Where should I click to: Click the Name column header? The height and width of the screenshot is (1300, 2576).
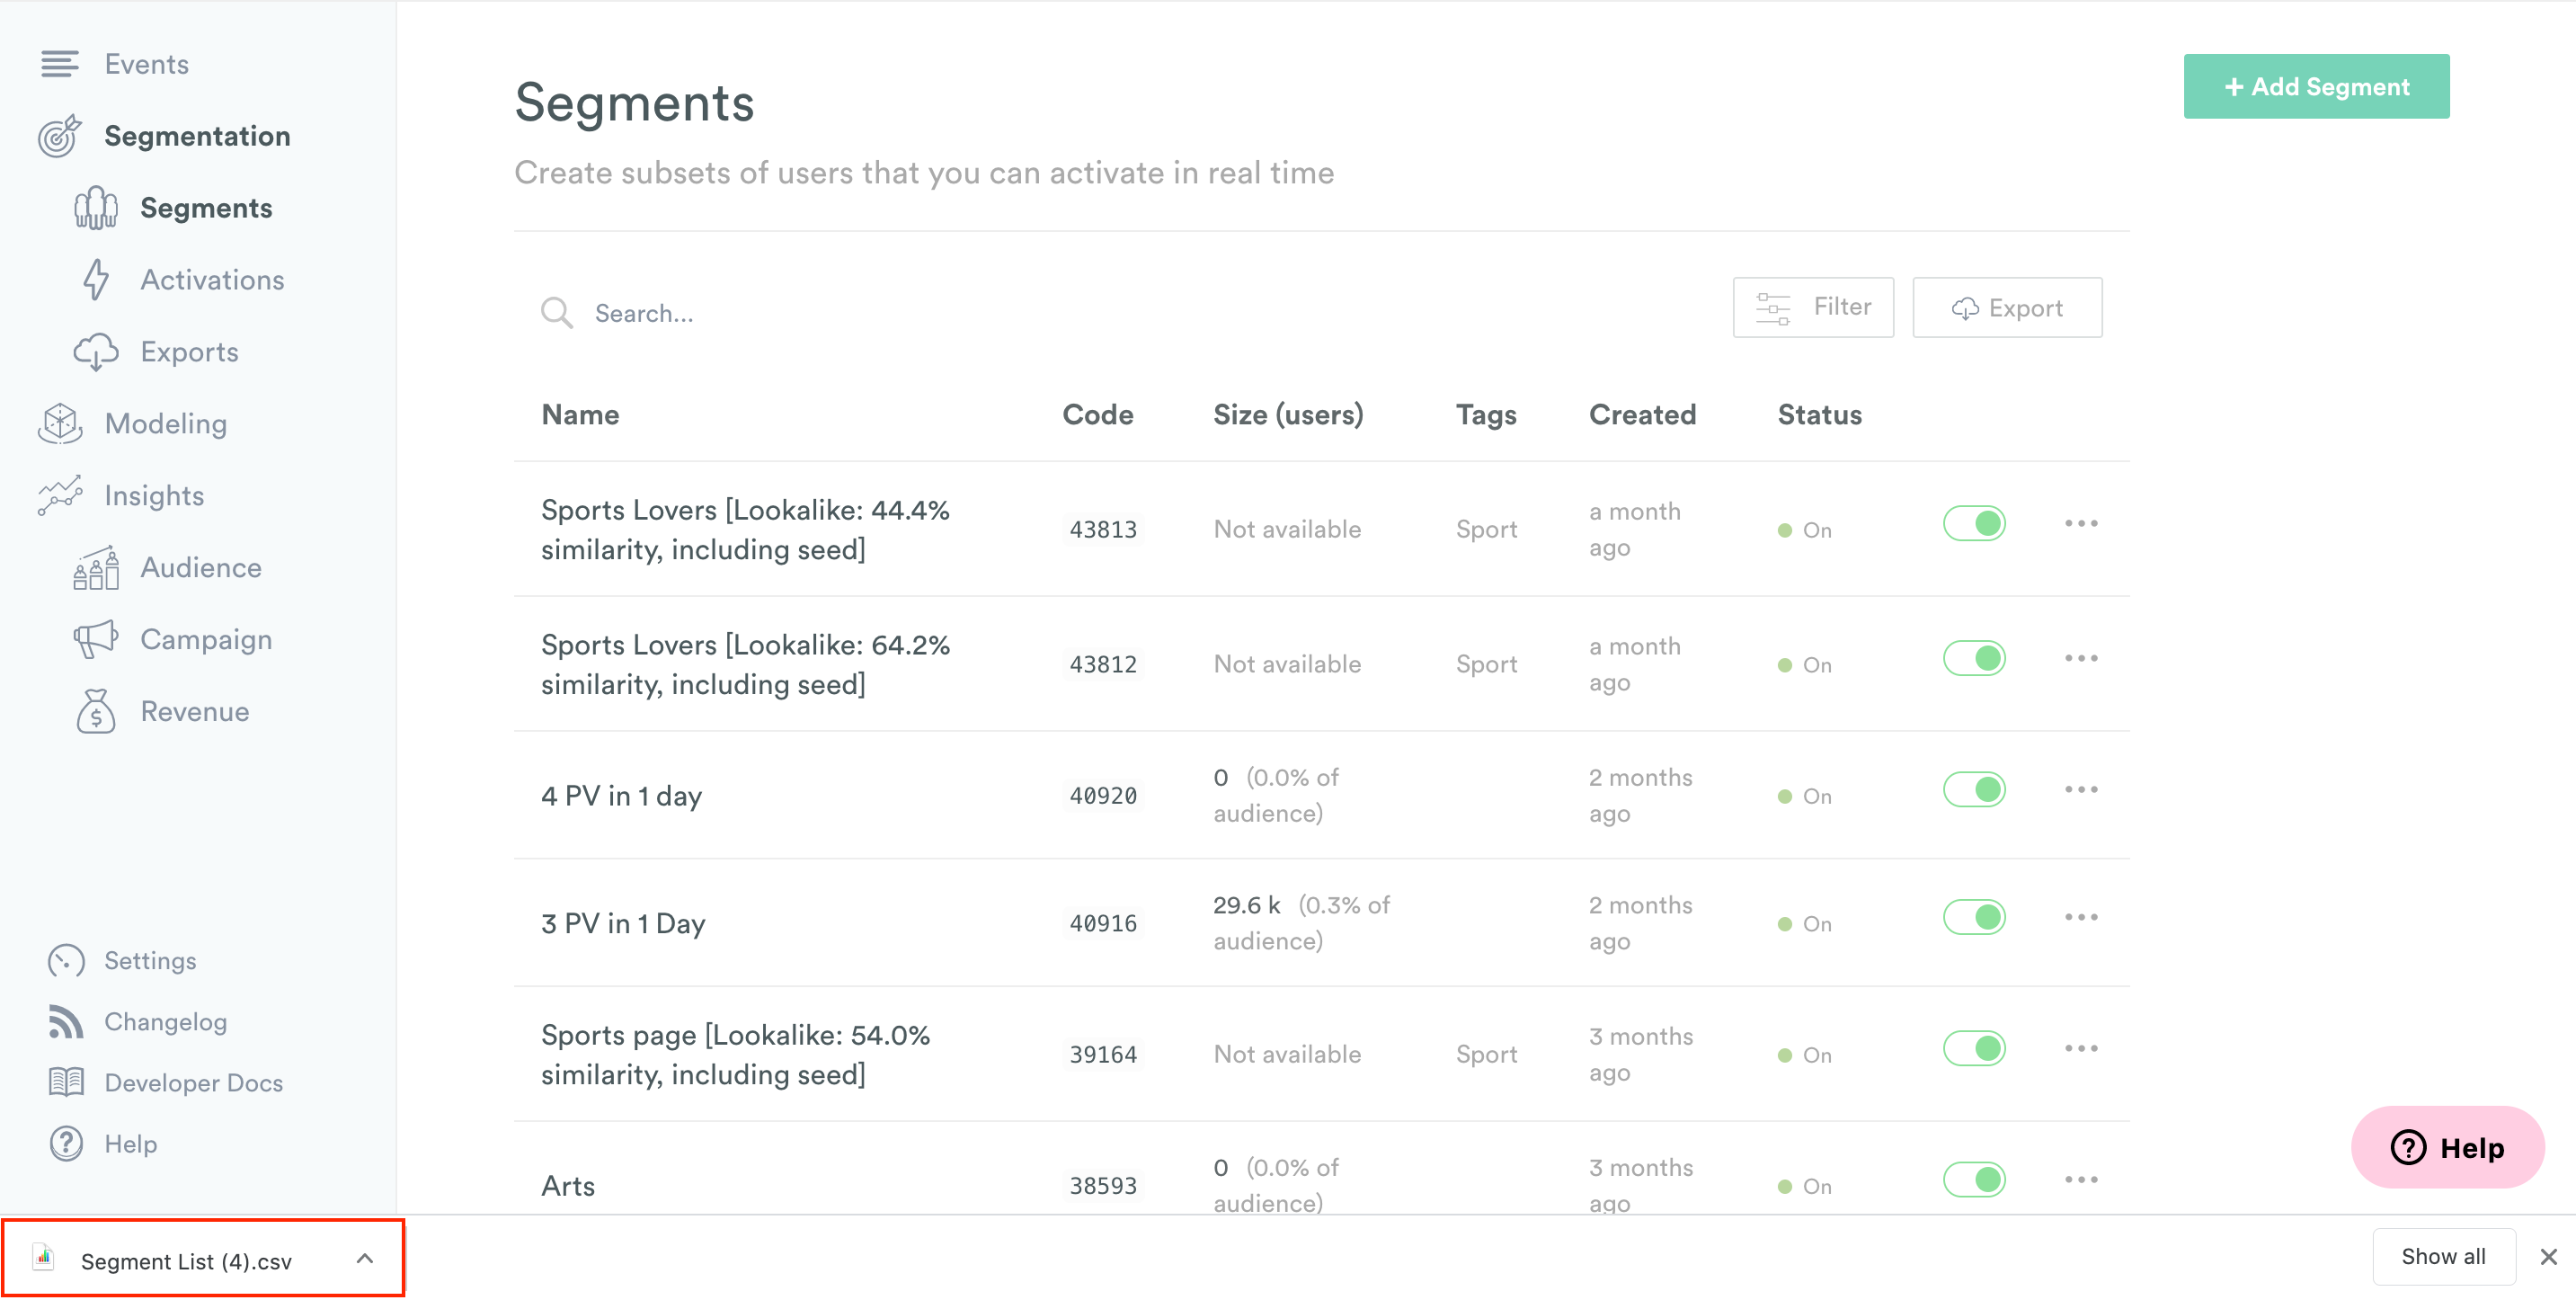click(x=580, y=415)
